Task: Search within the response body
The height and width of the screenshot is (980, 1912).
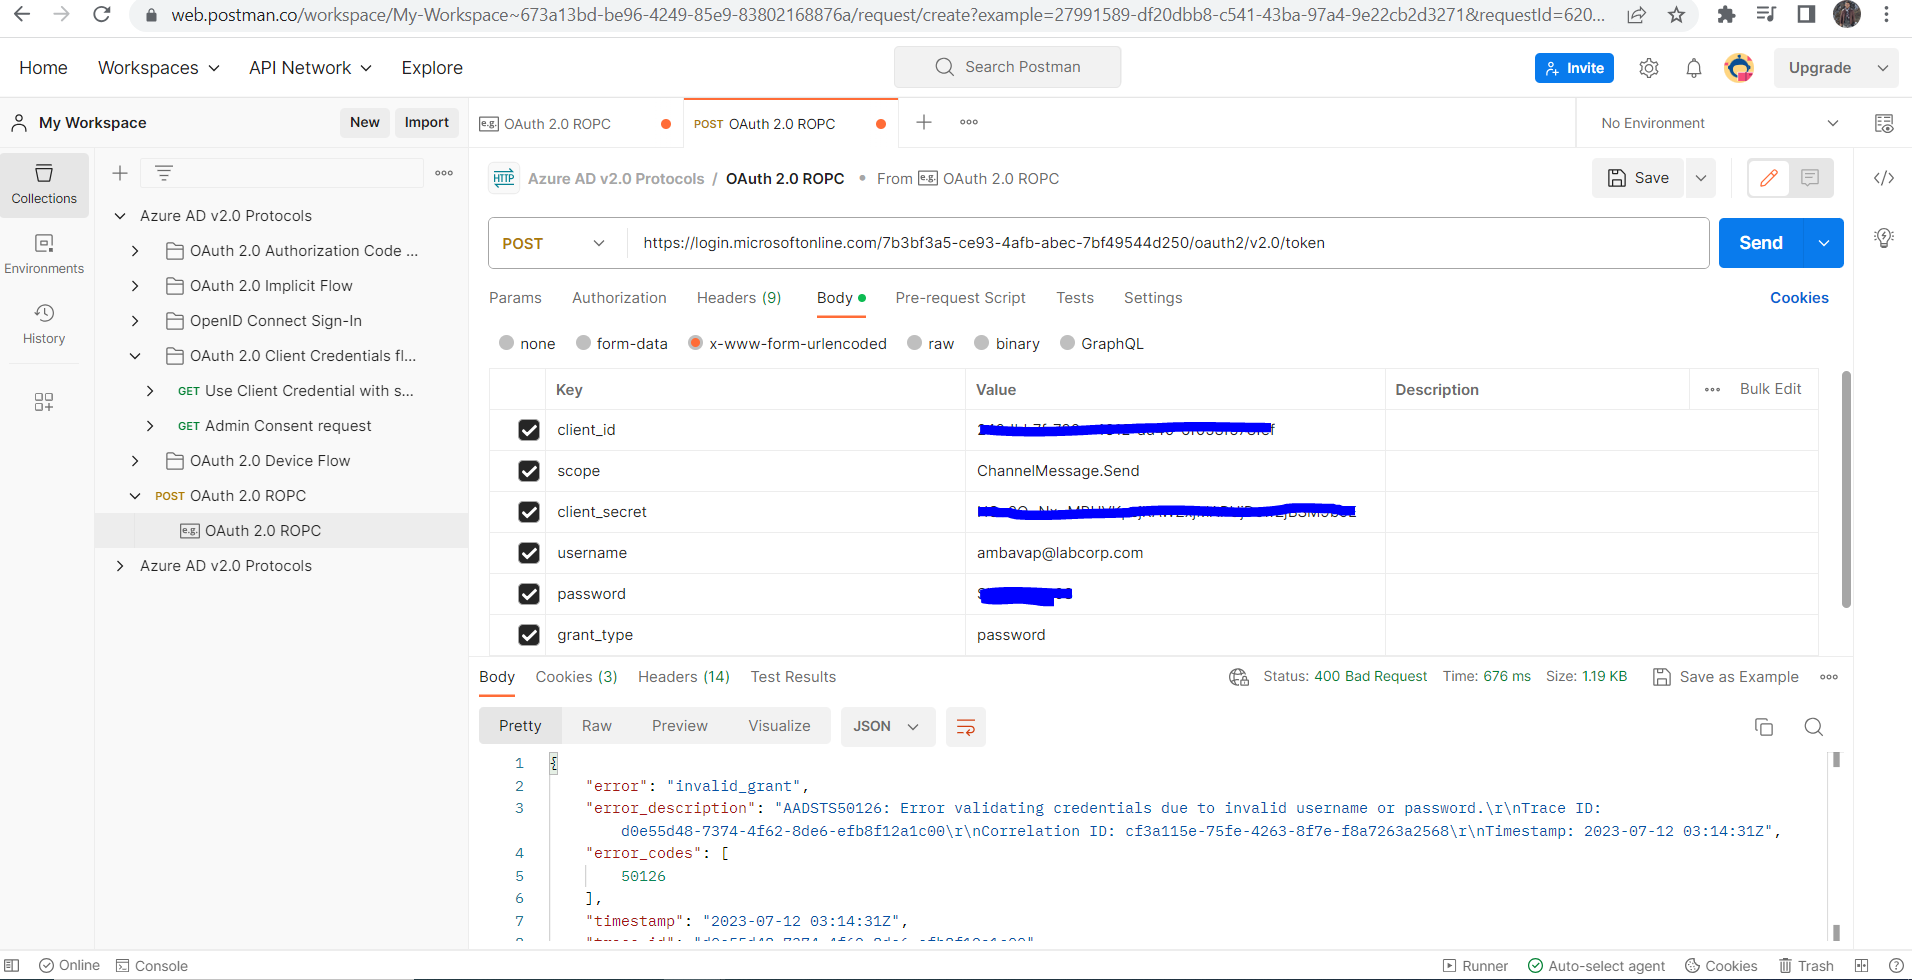Action: [1813, 727]
